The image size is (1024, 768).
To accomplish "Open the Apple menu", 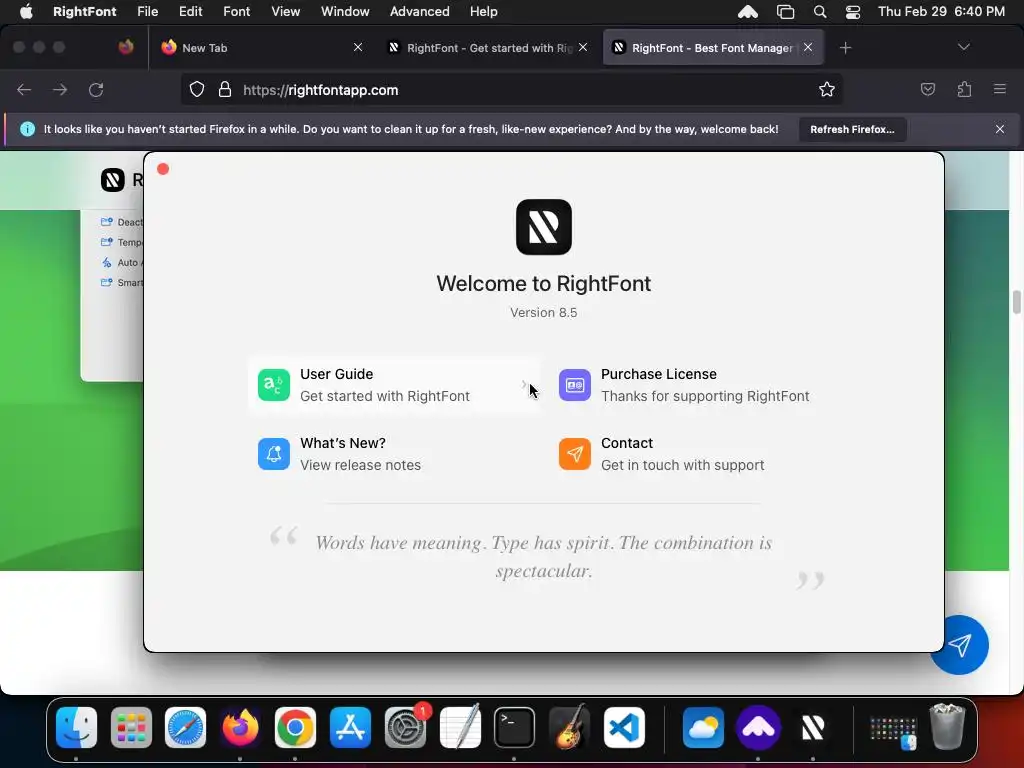I will pyautogui.click(x=26, y=11).
